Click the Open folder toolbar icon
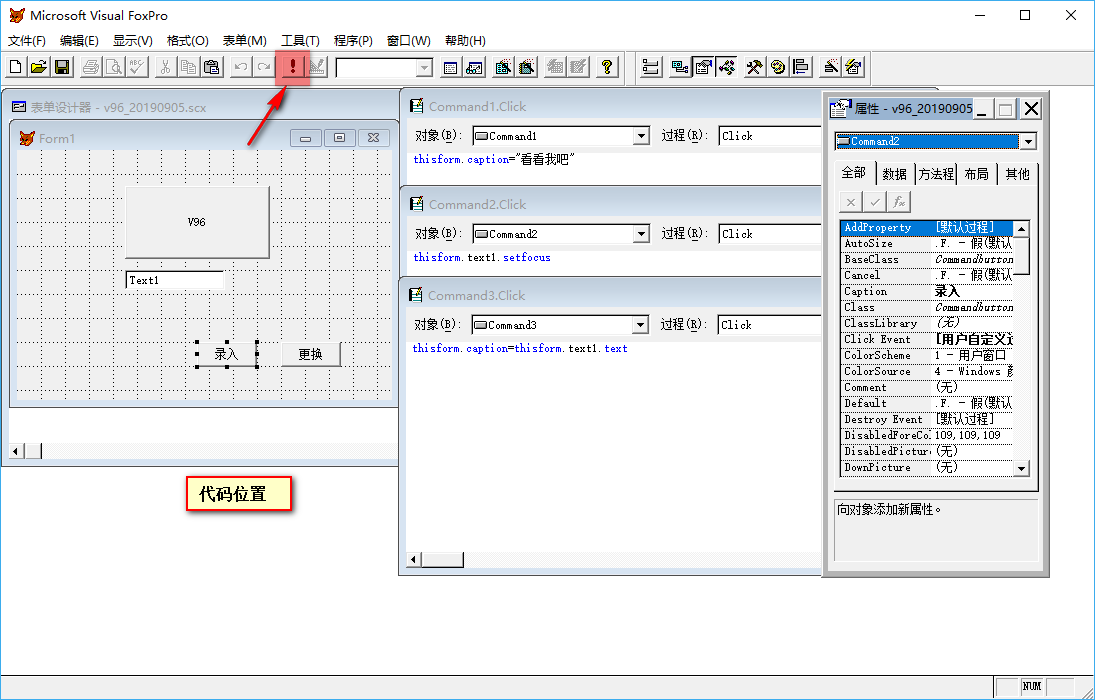 pos(39,67)
